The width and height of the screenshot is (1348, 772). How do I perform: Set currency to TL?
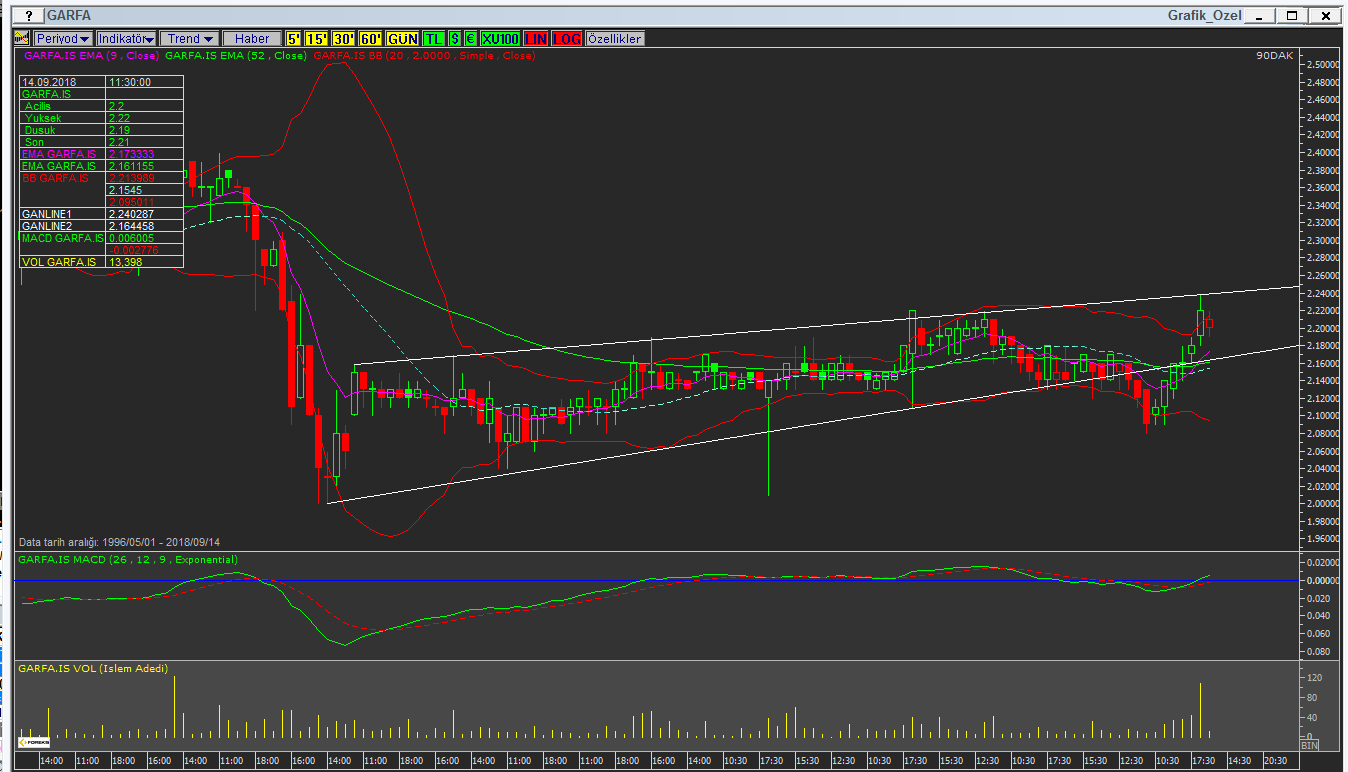coord(434,38)
